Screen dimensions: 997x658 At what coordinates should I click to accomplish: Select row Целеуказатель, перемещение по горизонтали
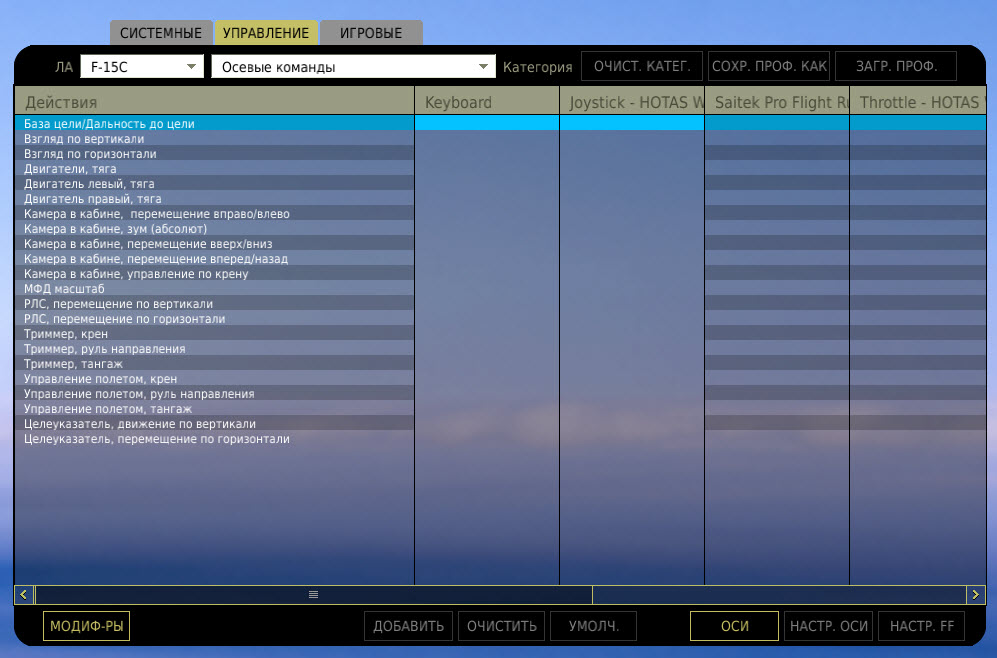[214, 439]
